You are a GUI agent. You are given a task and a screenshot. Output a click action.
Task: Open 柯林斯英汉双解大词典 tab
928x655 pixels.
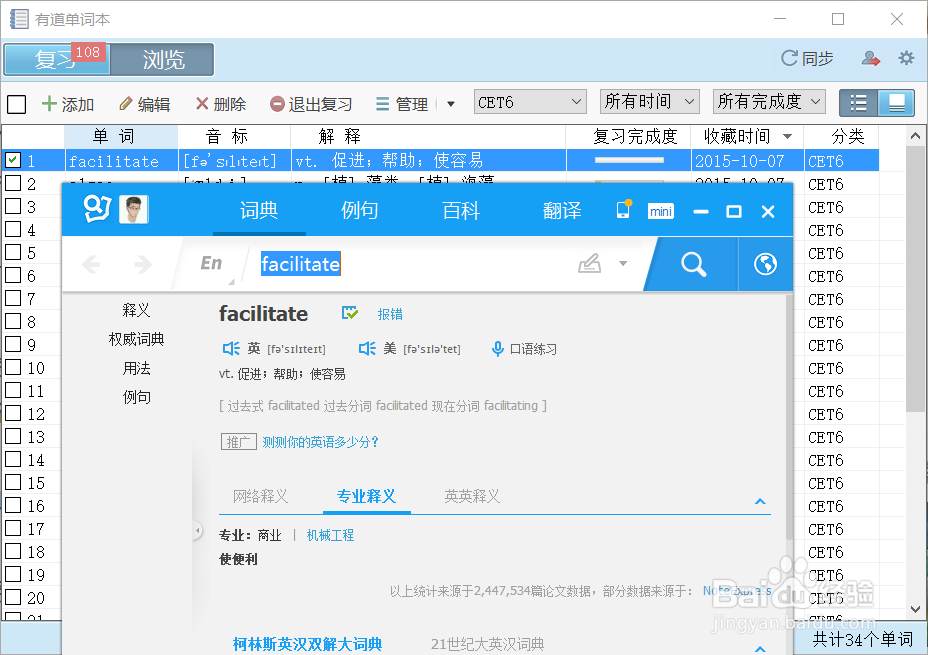click(307, 644)
